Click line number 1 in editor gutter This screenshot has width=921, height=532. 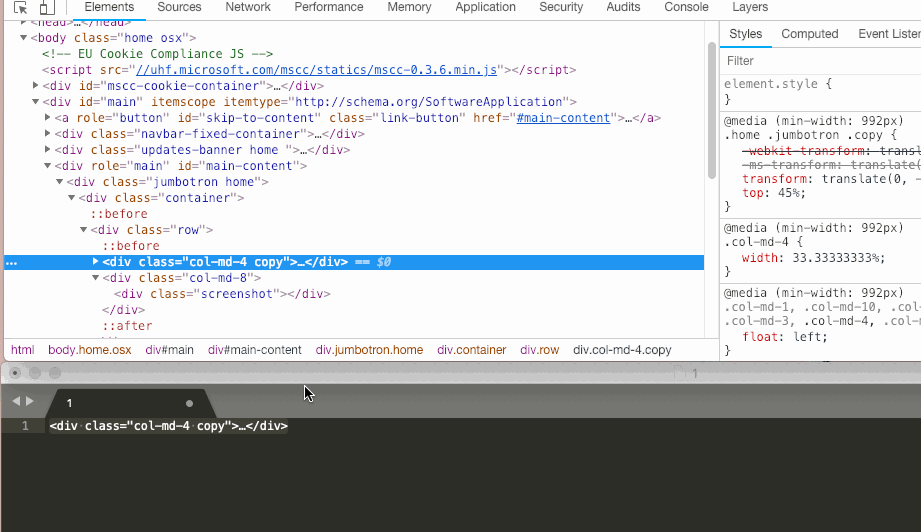point(25,426)
